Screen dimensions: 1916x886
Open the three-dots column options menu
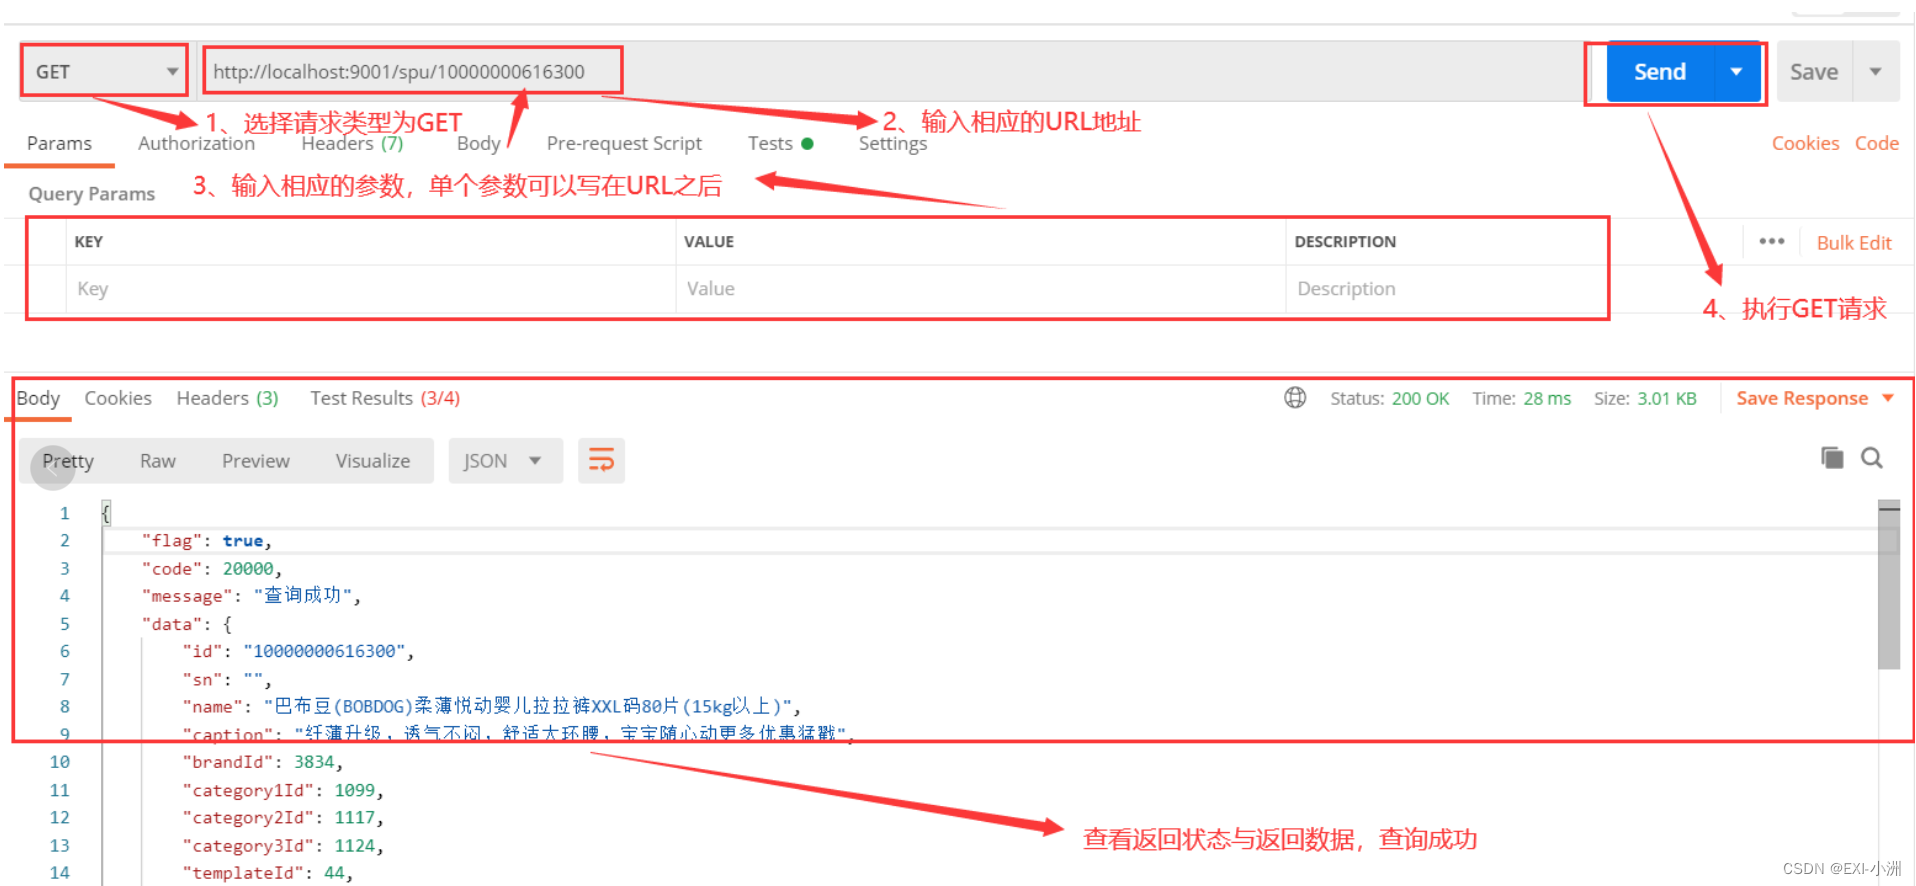point(1771,242)
